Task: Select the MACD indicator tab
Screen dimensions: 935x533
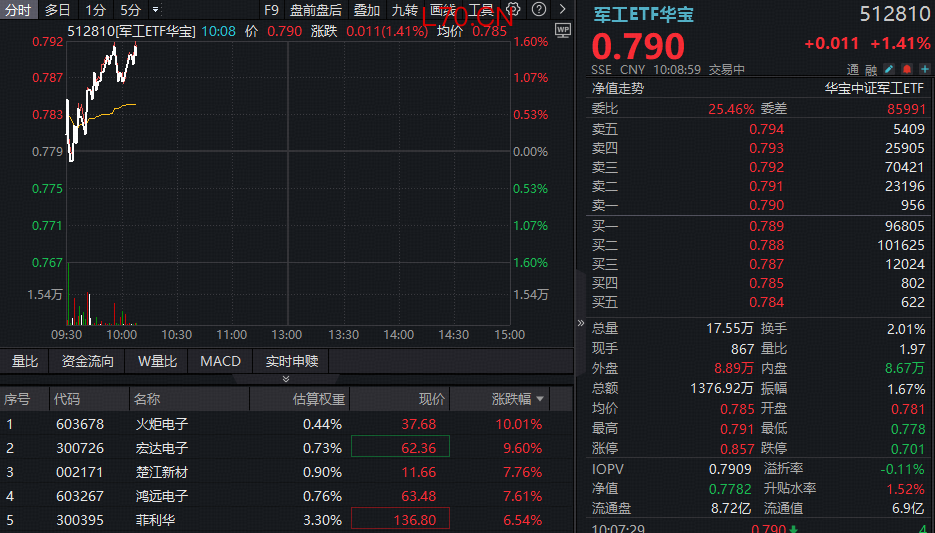Action: pos(220,361)
